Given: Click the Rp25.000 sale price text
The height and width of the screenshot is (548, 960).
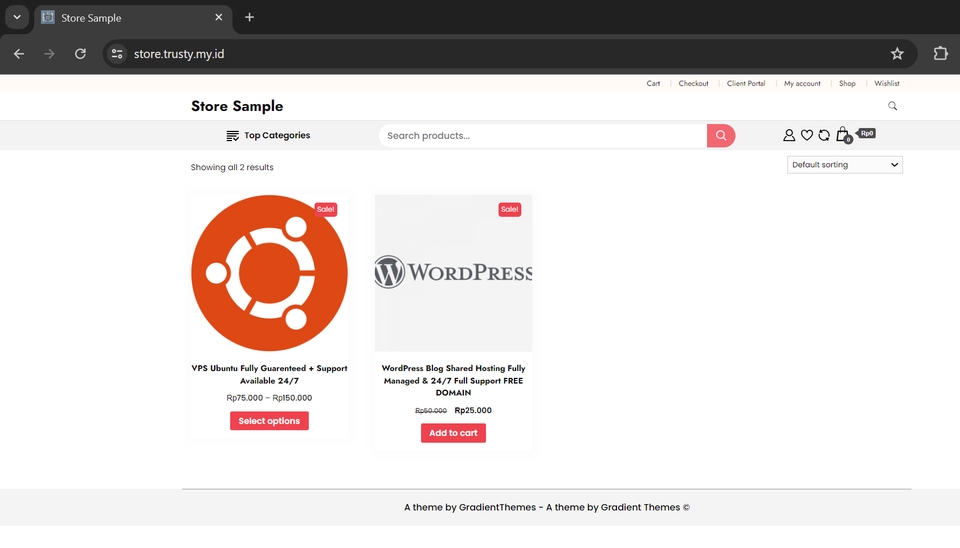Looking at the screenshot, I should click(x=473, y=410).
